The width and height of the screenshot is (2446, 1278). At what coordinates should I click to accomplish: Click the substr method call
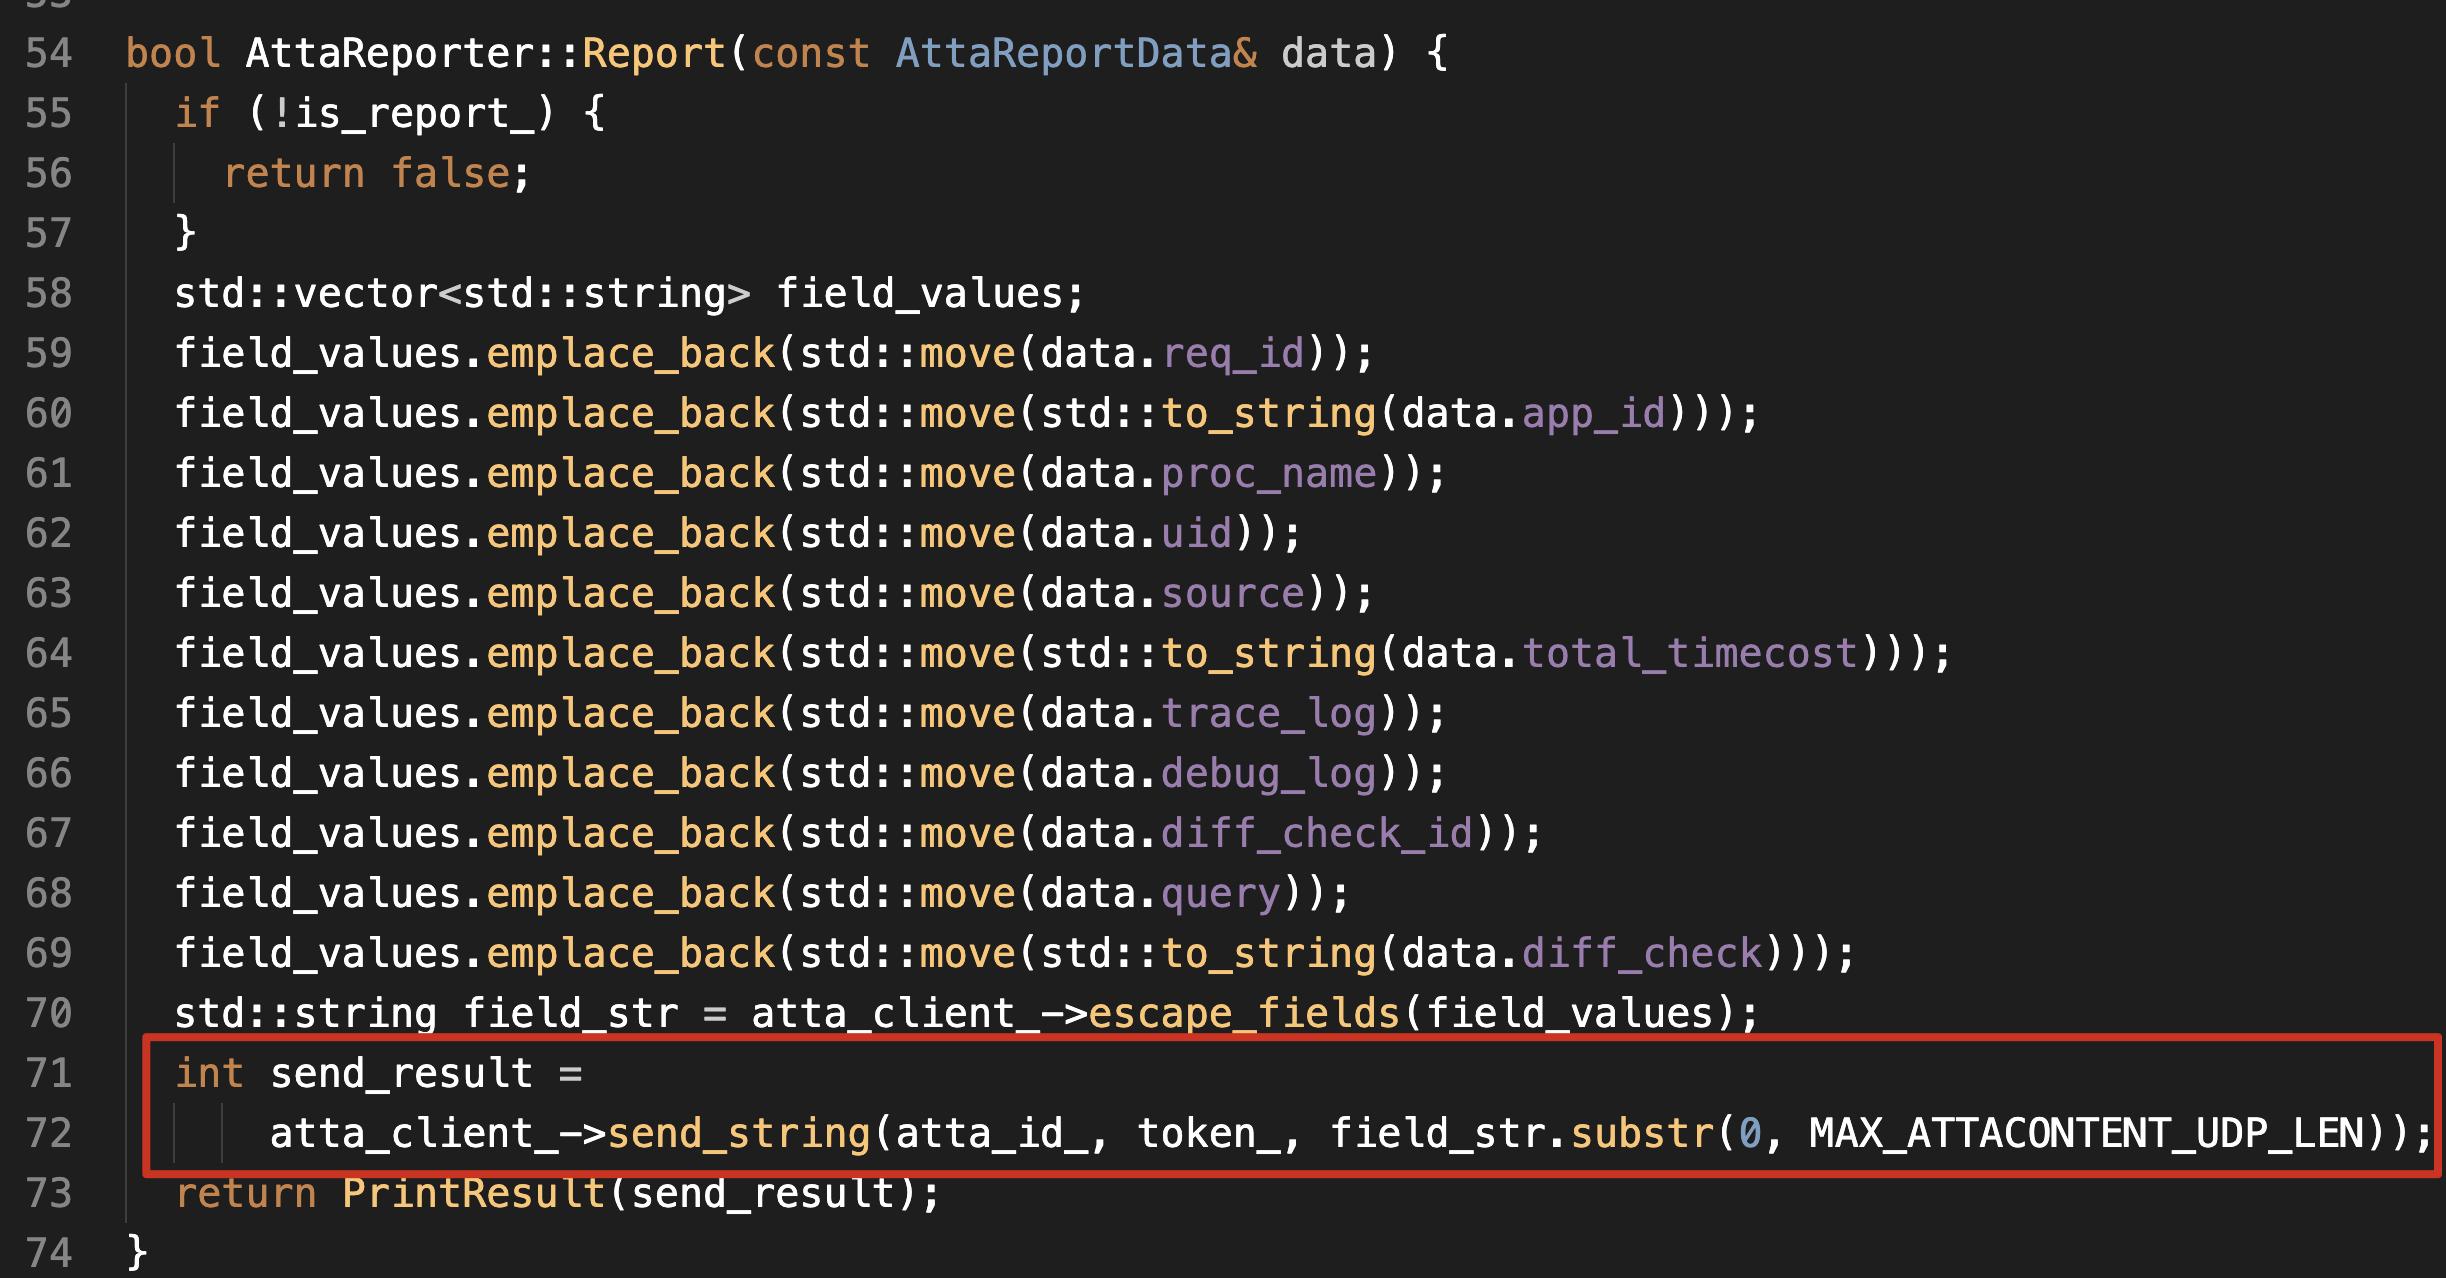pos(1642,1133)
